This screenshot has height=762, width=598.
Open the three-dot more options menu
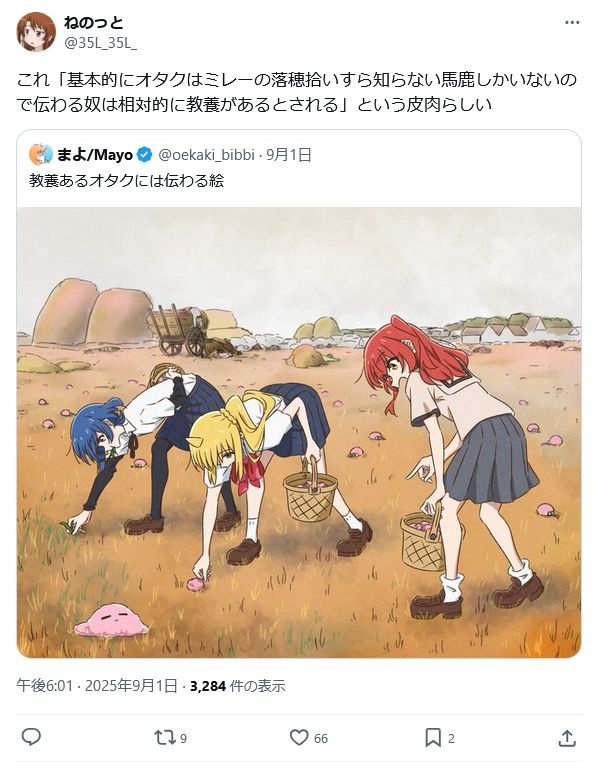pyautogui.click(x=572, y=23)
